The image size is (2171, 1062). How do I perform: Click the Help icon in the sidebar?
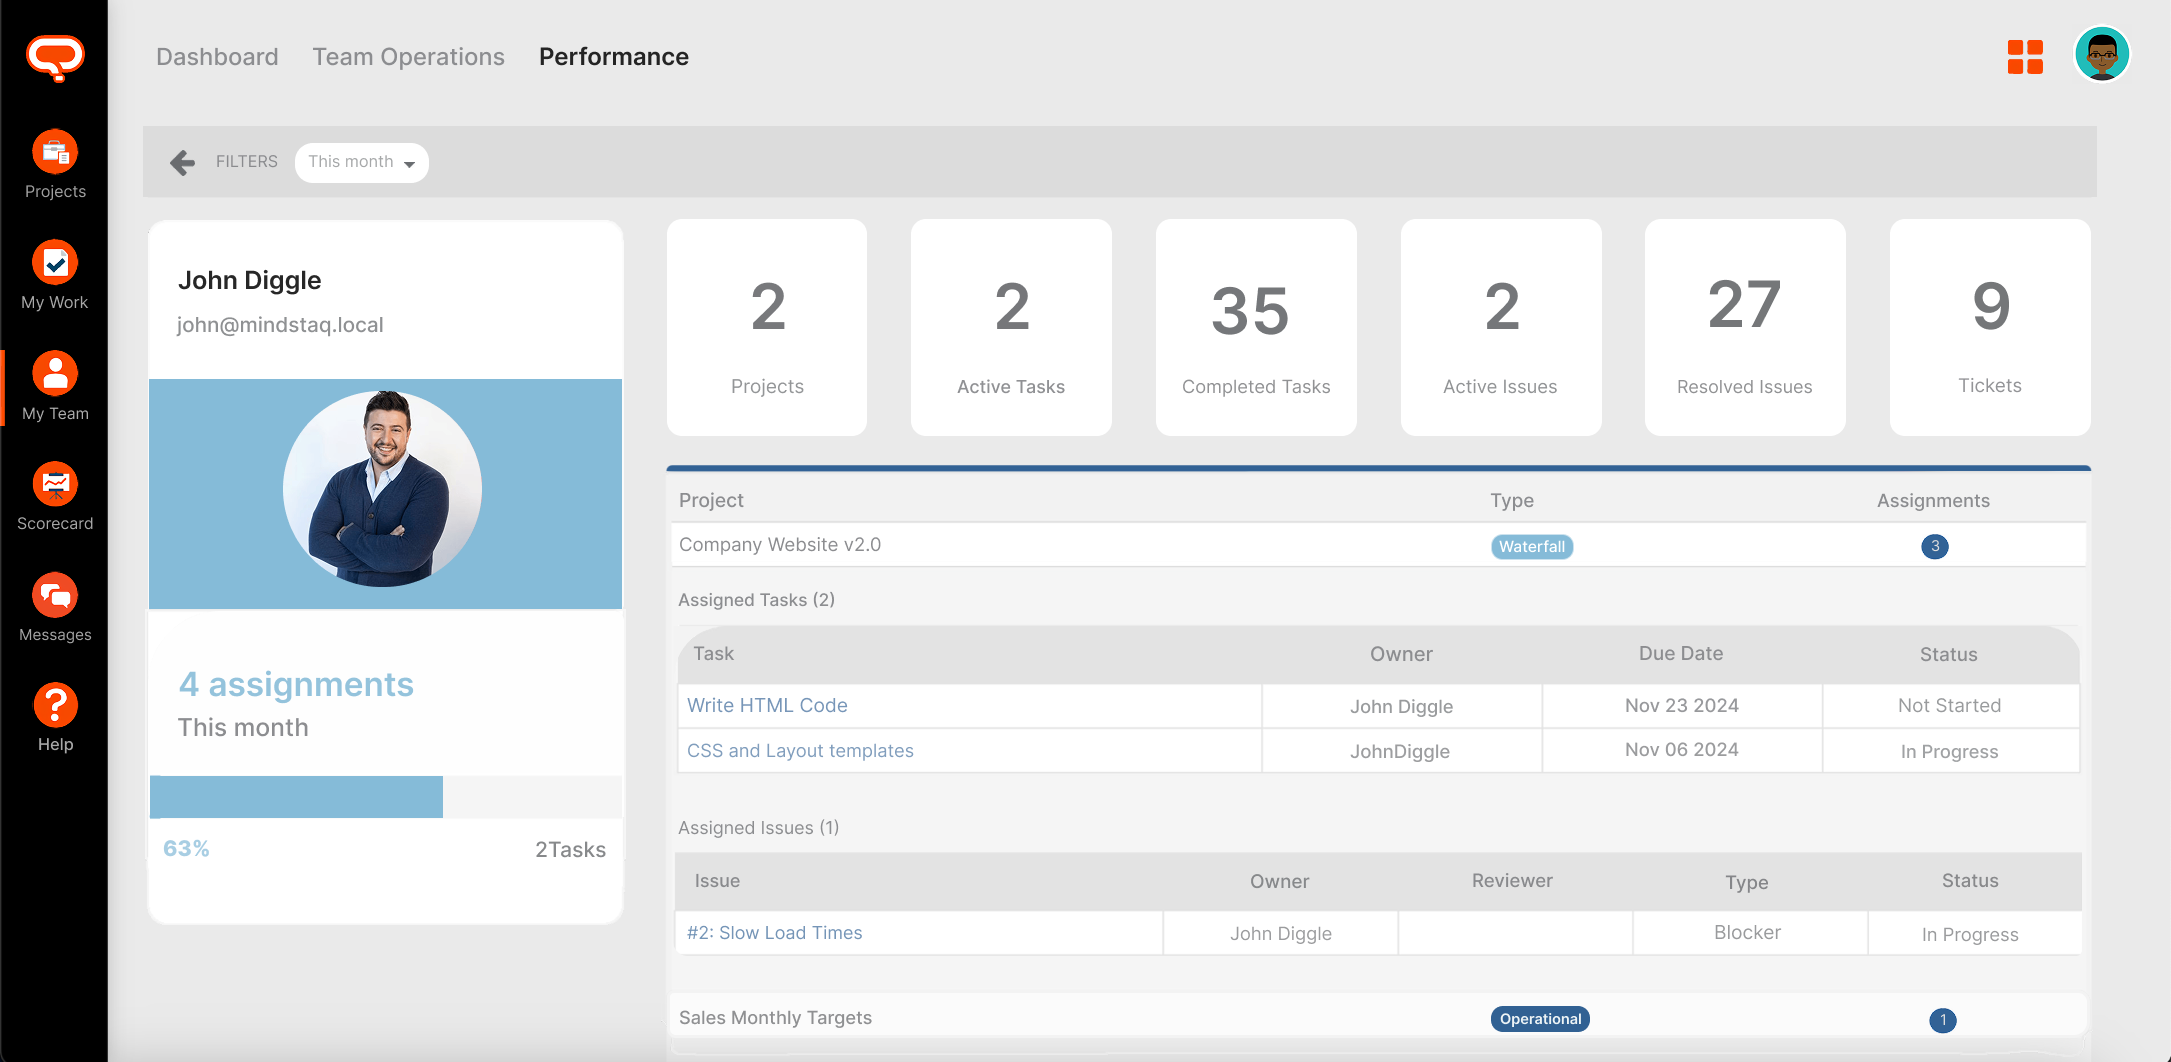click(55, 716)
